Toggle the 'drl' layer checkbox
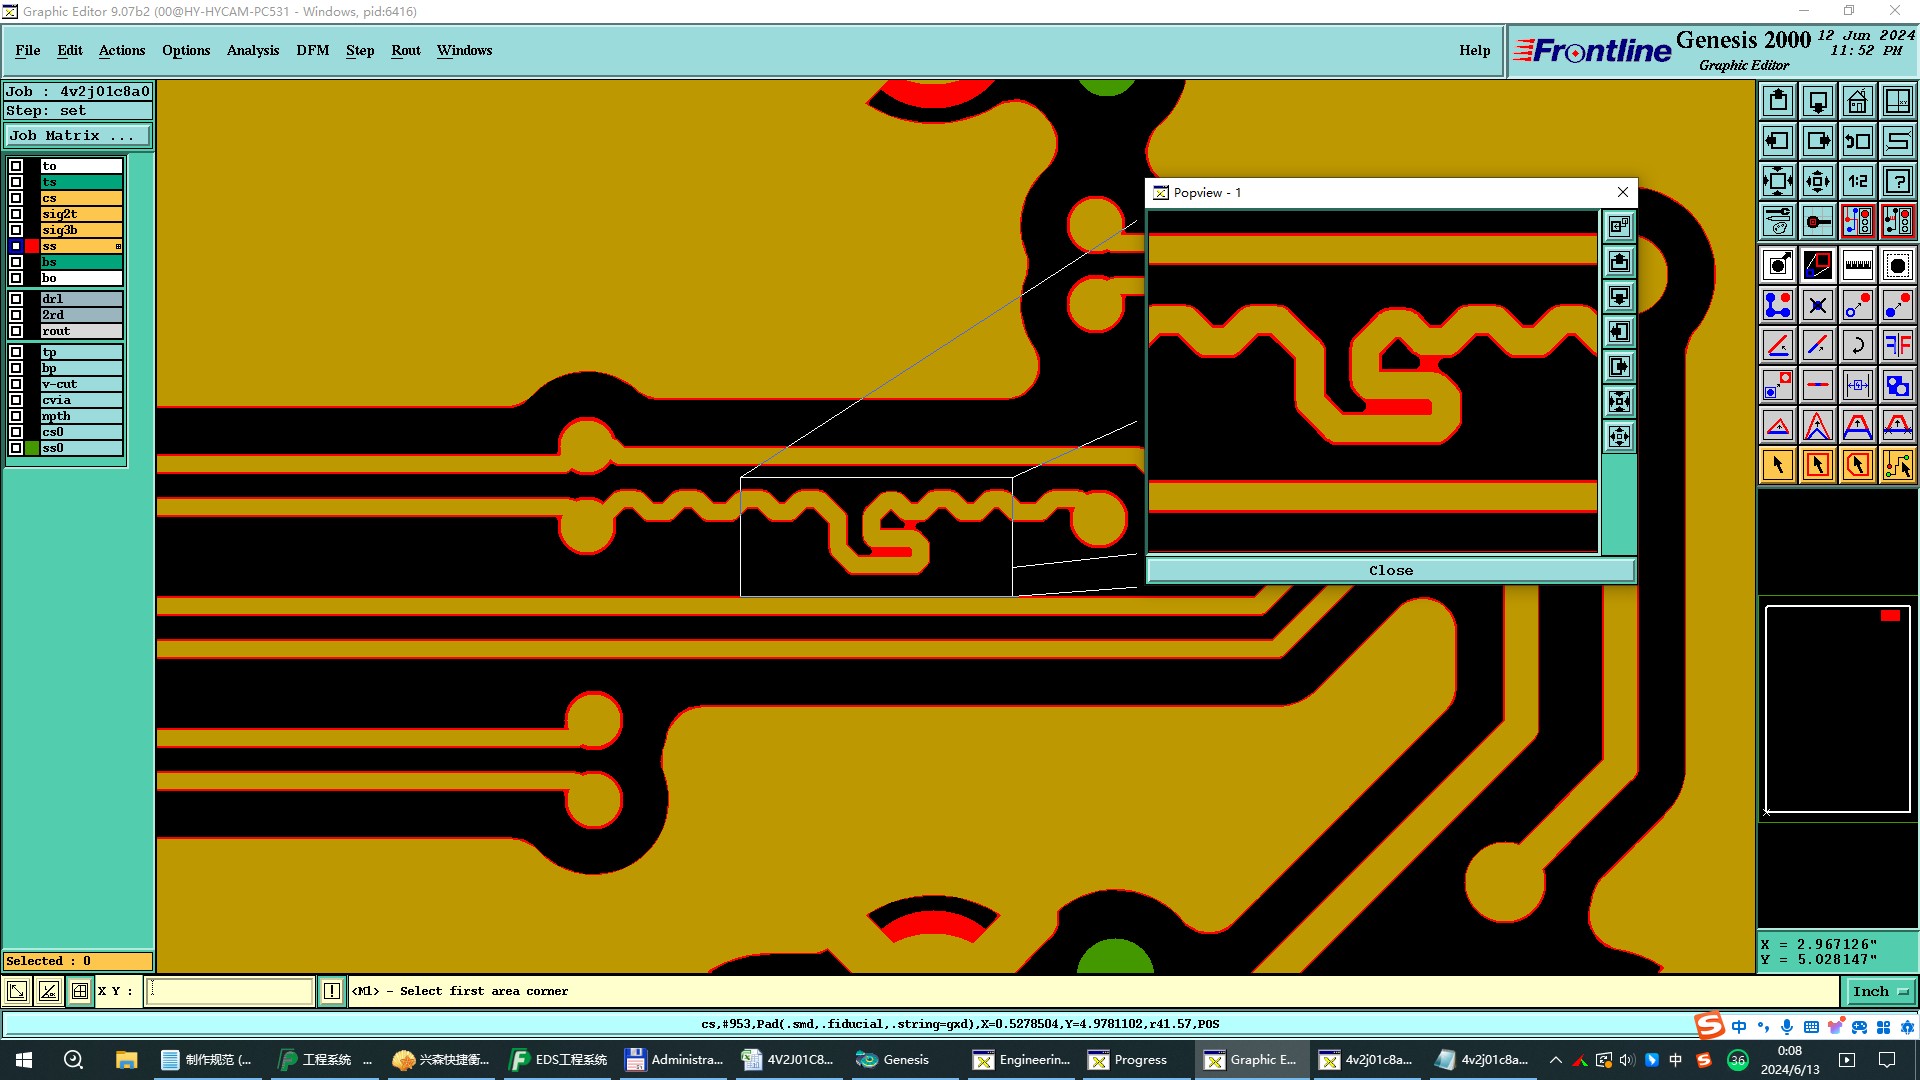 point(16,299)
